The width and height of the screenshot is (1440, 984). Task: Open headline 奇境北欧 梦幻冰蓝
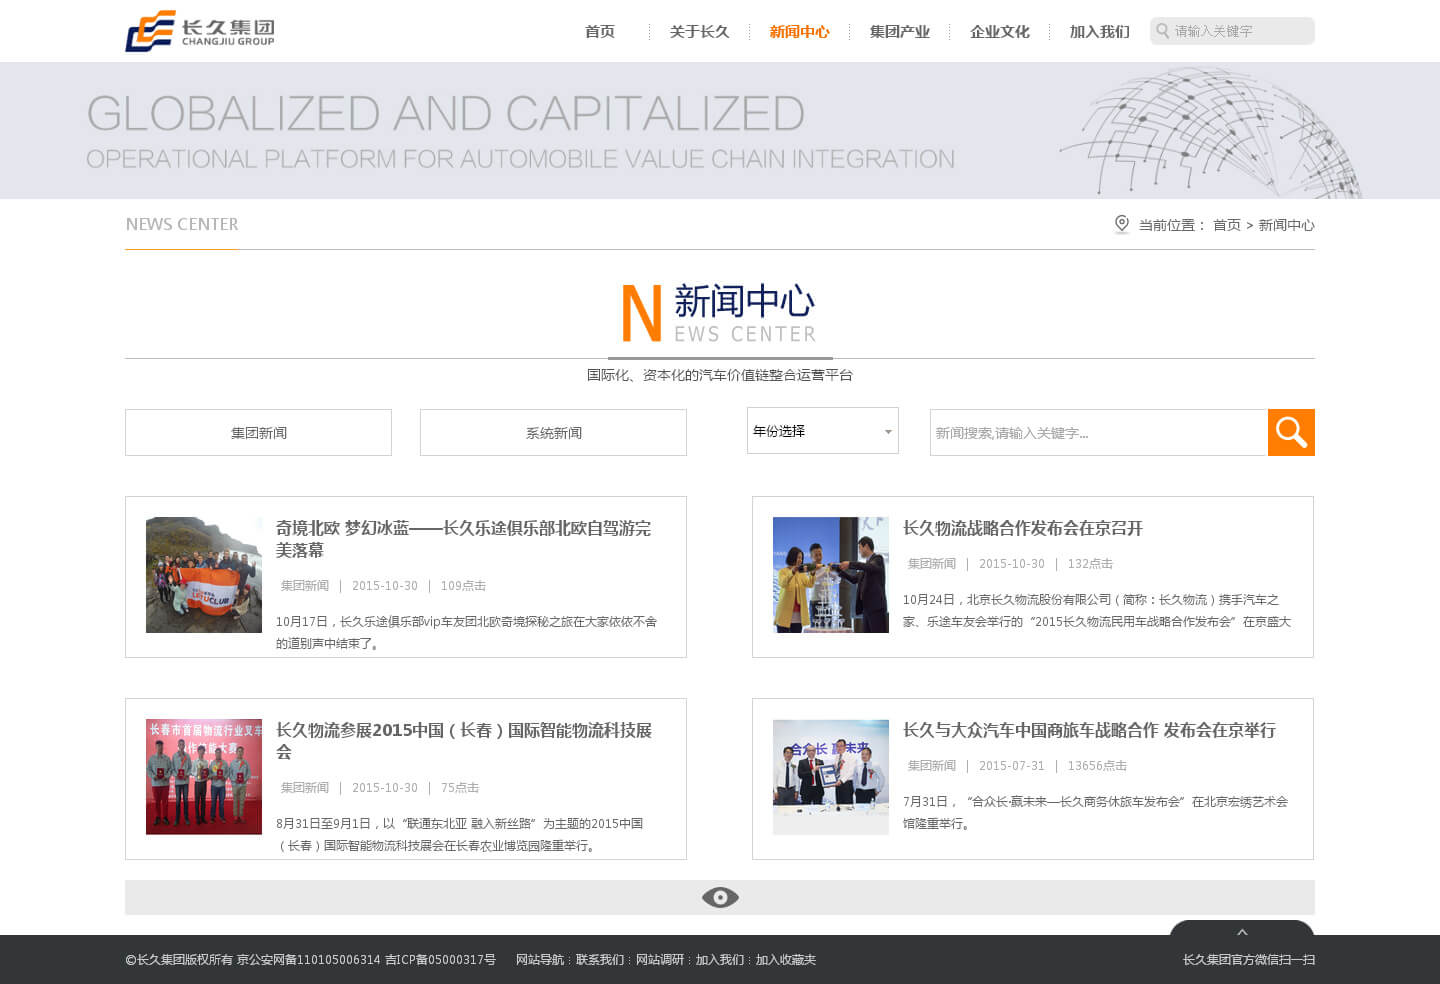pos(463,539)
